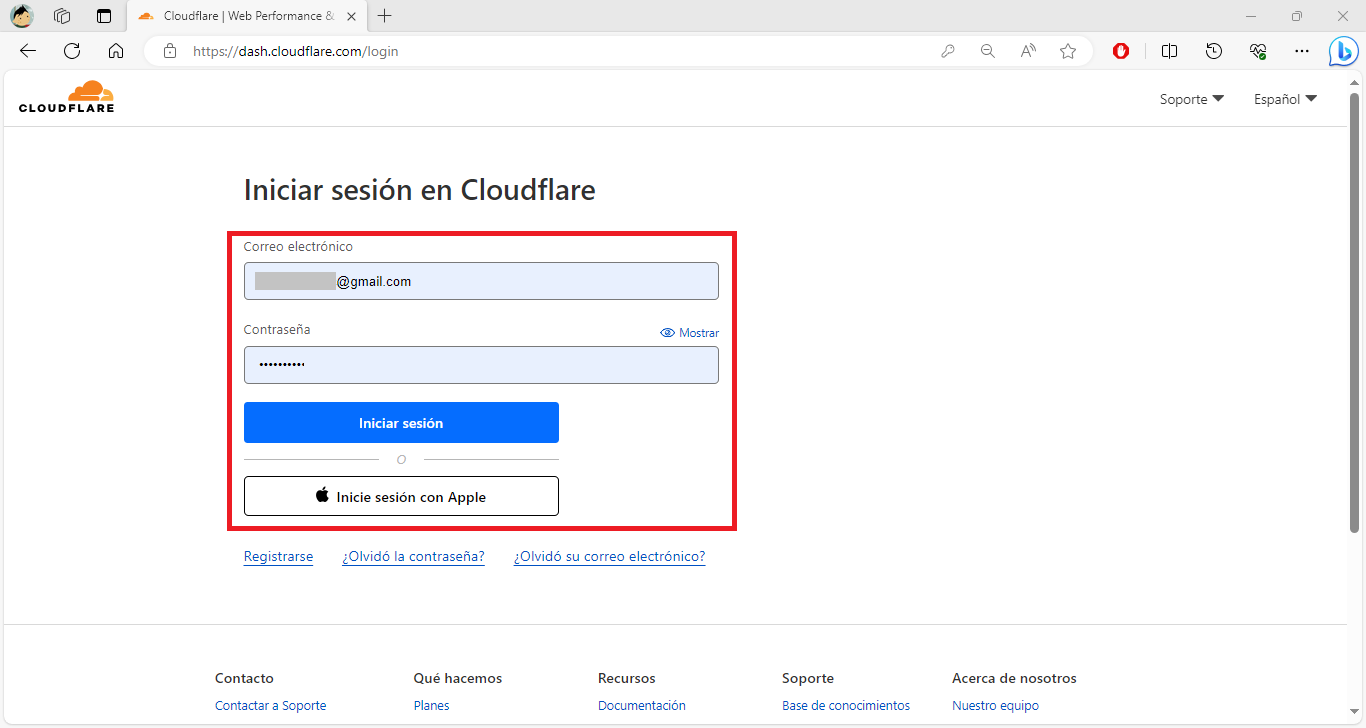The width and height of the screenshot is (1366, 728).
Task: Open the Registrarse link
Action: 278,556
